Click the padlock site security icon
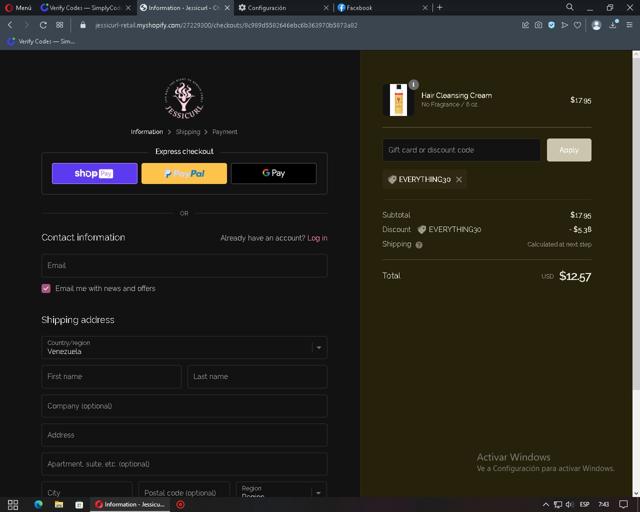The height and width of the screenshot is (512, 640). coord(83,25)
